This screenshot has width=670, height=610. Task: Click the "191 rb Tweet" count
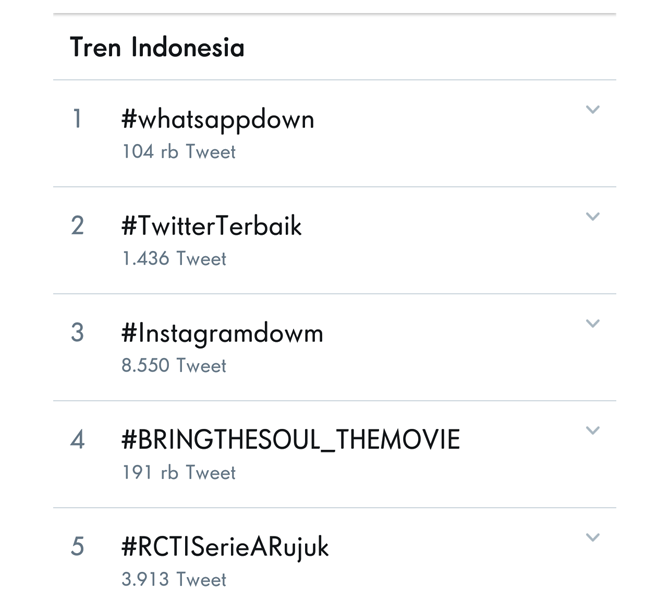click(x=178, y=473)
